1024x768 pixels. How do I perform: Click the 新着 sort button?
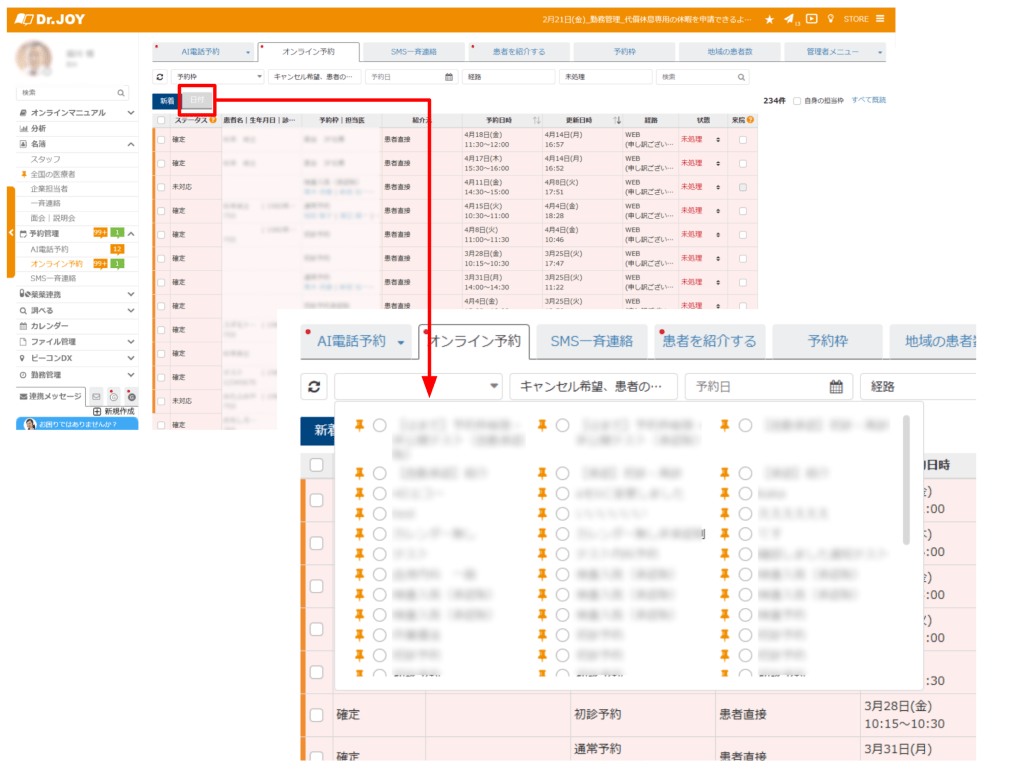[x=166, y=101]
